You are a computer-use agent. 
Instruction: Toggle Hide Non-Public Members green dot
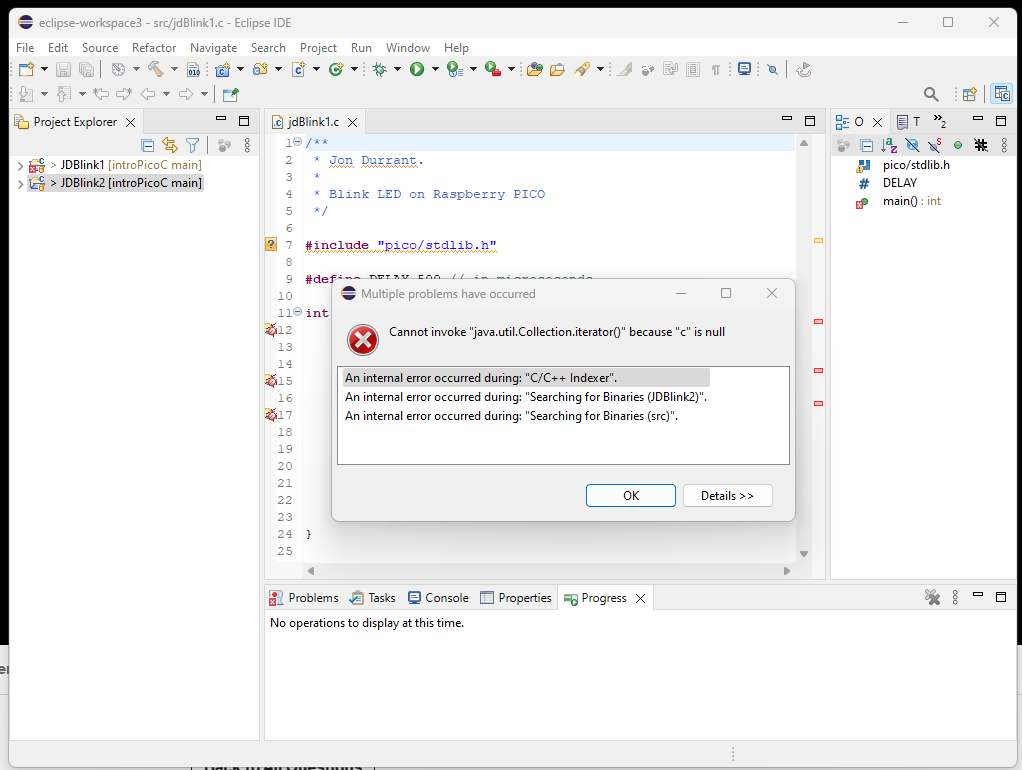(957, 145)
